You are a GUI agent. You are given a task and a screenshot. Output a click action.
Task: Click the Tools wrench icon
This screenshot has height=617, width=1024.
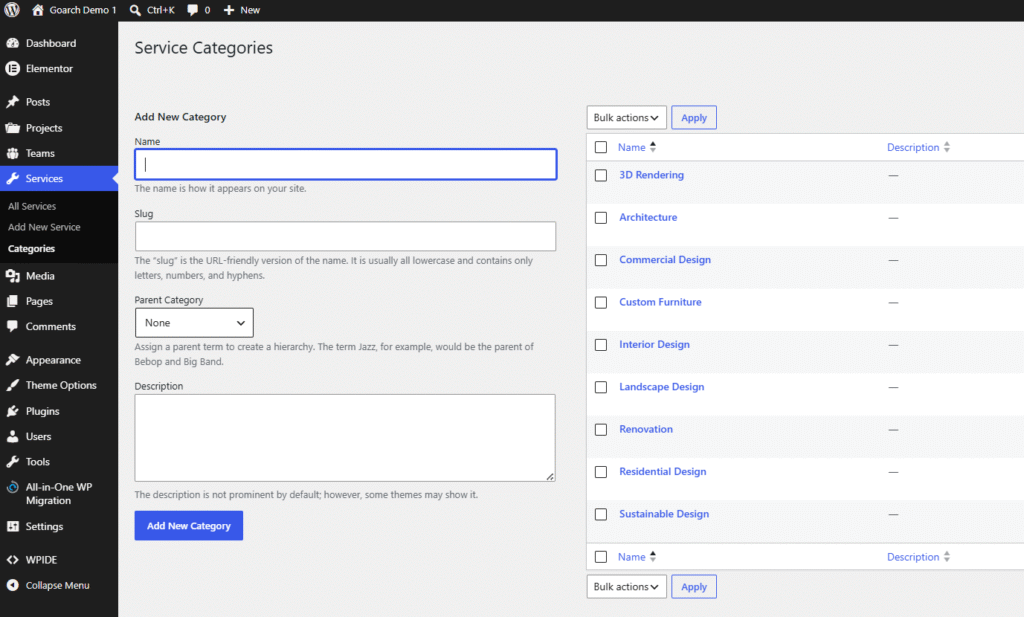[x=12, y=462]
